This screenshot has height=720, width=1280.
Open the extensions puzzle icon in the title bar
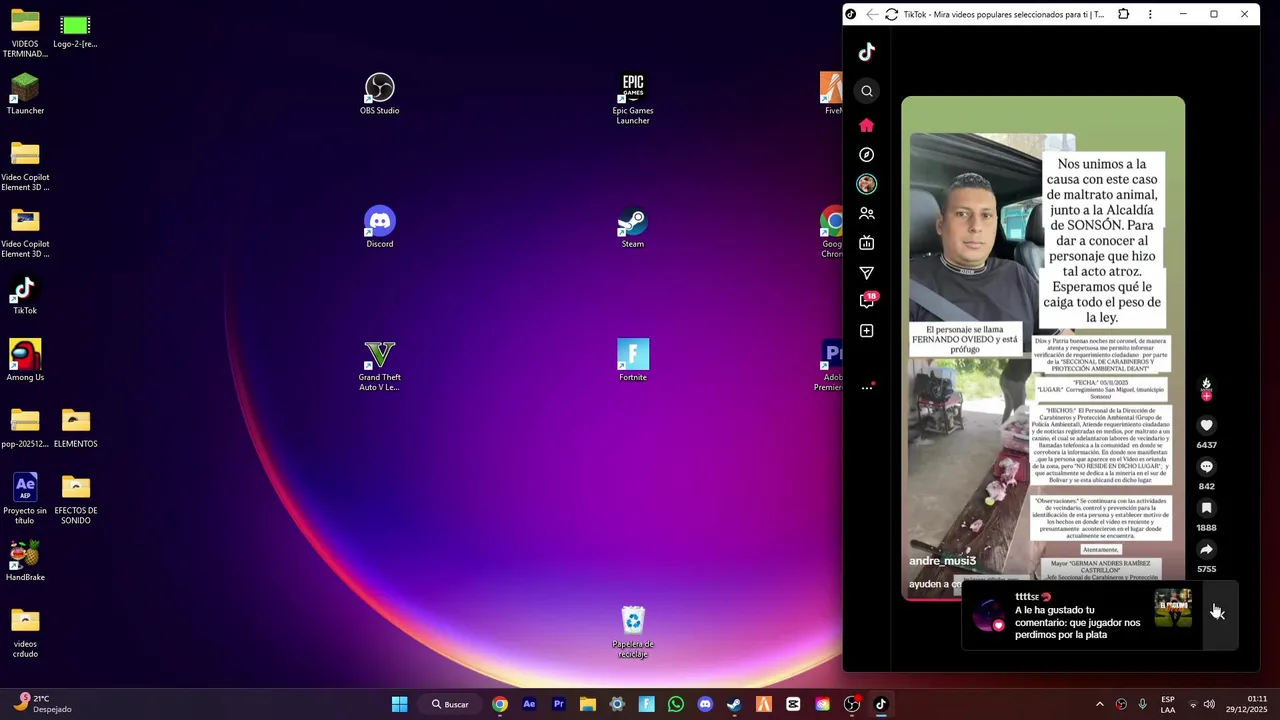[1124, 14]
